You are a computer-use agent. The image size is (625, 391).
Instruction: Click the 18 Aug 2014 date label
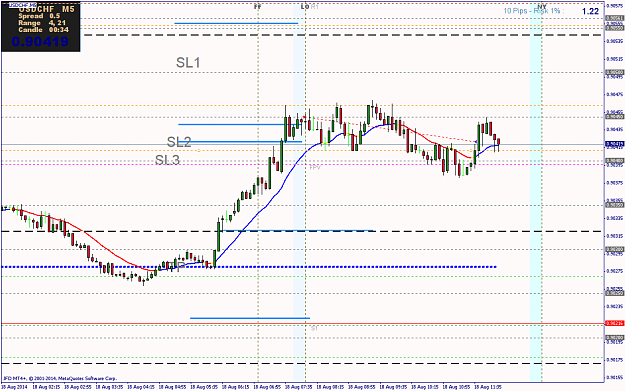14,387
